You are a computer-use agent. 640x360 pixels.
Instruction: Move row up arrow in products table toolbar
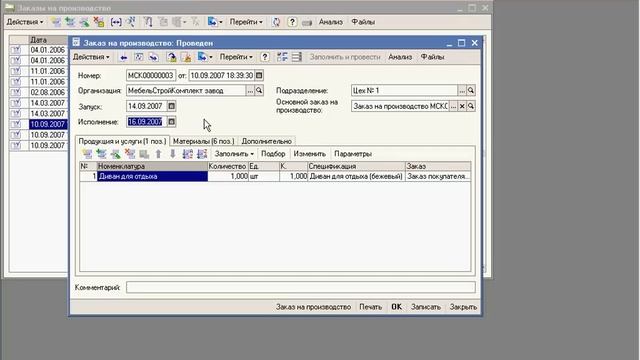[x=158, y=154]
